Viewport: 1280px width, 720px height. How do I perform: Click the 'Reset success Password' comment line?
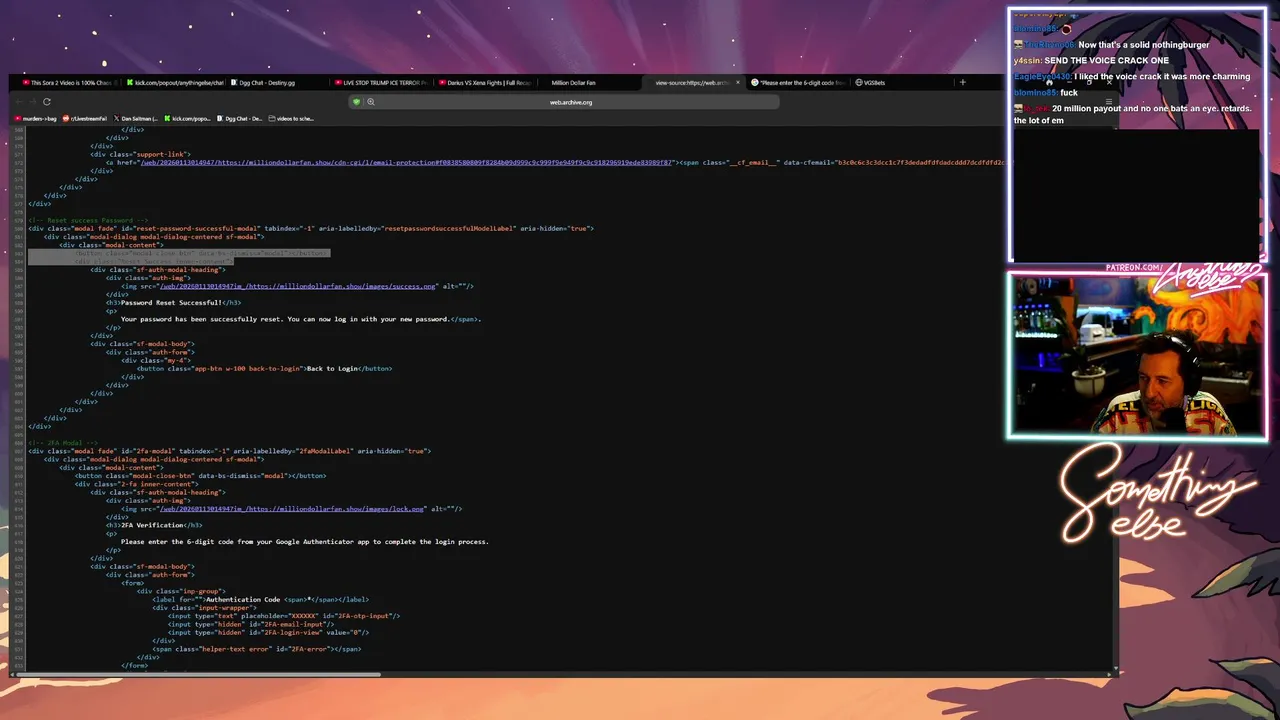[x=88, y=220]
